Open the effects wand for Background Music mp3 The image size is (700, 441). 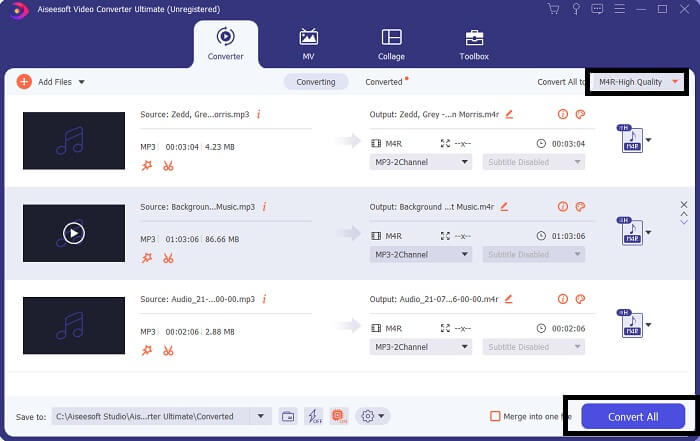point(147,258)
